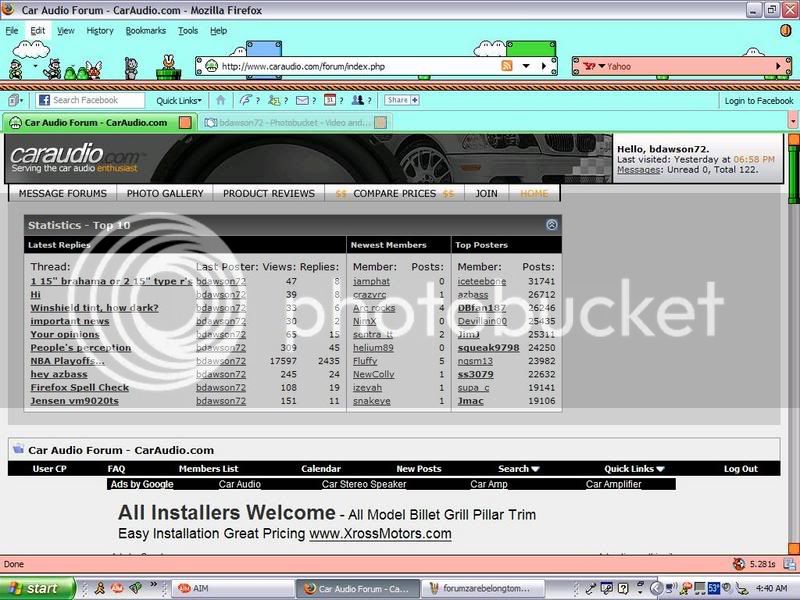Screen dimensions: 800x600
Task: Open the tab list dropdown arrow
Action: point(793,122)
